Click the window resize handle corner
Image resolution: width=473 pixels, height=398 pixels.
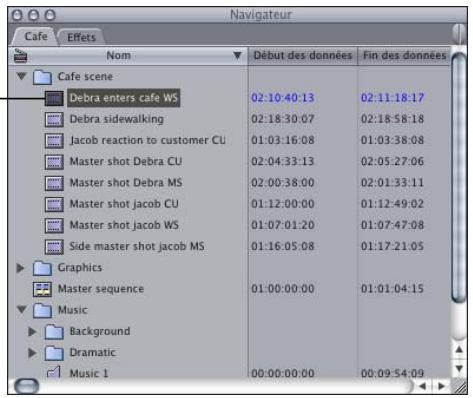pyautogui.click(x=461, y=387)
